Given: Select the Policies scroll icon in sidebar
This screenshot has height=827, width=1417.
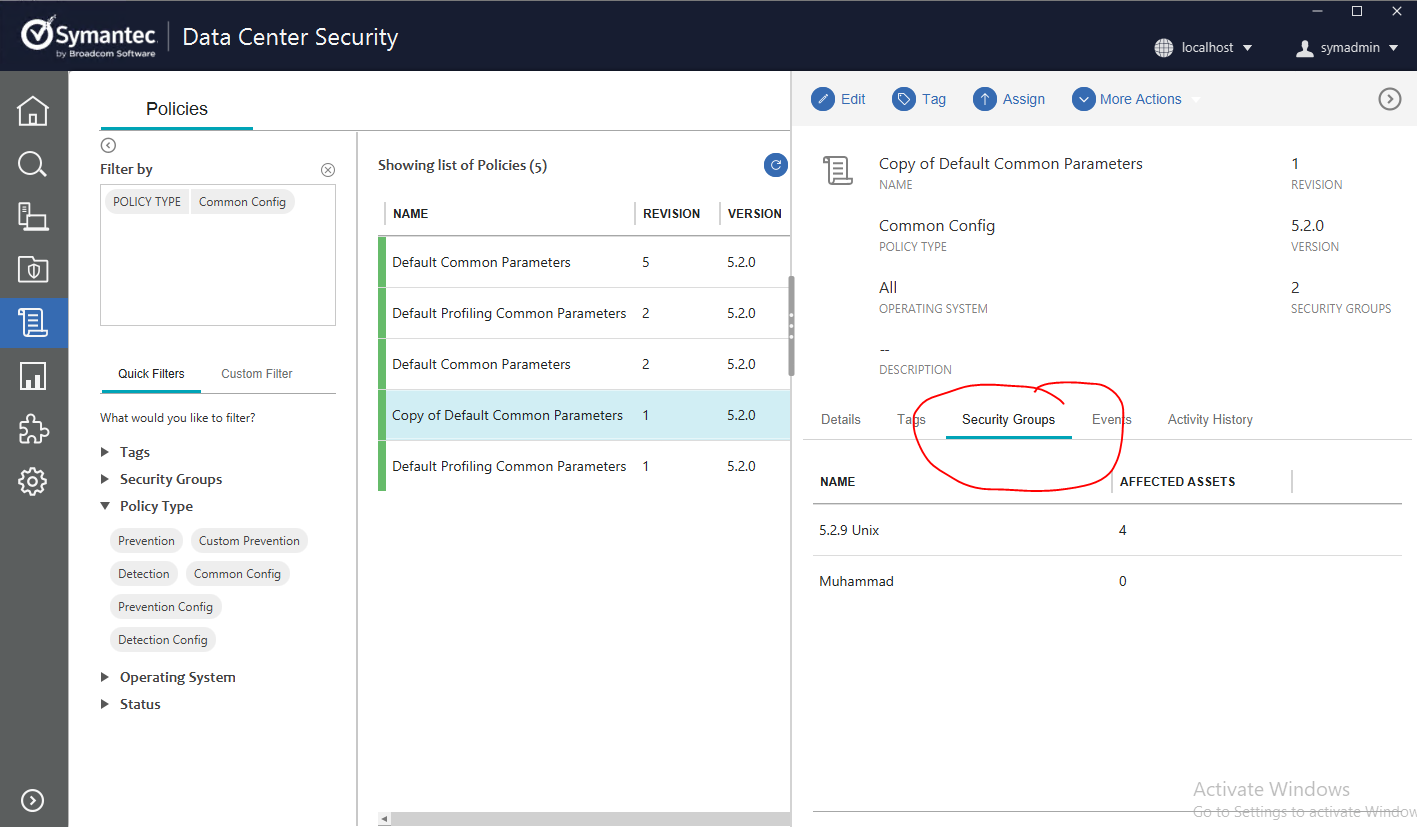Looking at the screenshot, I should [x=33, y=322].
